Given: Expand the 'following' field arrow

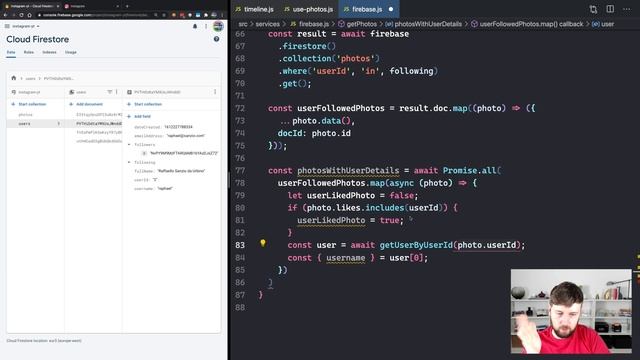Looking at the screenshot, I should tap(129, 162).
